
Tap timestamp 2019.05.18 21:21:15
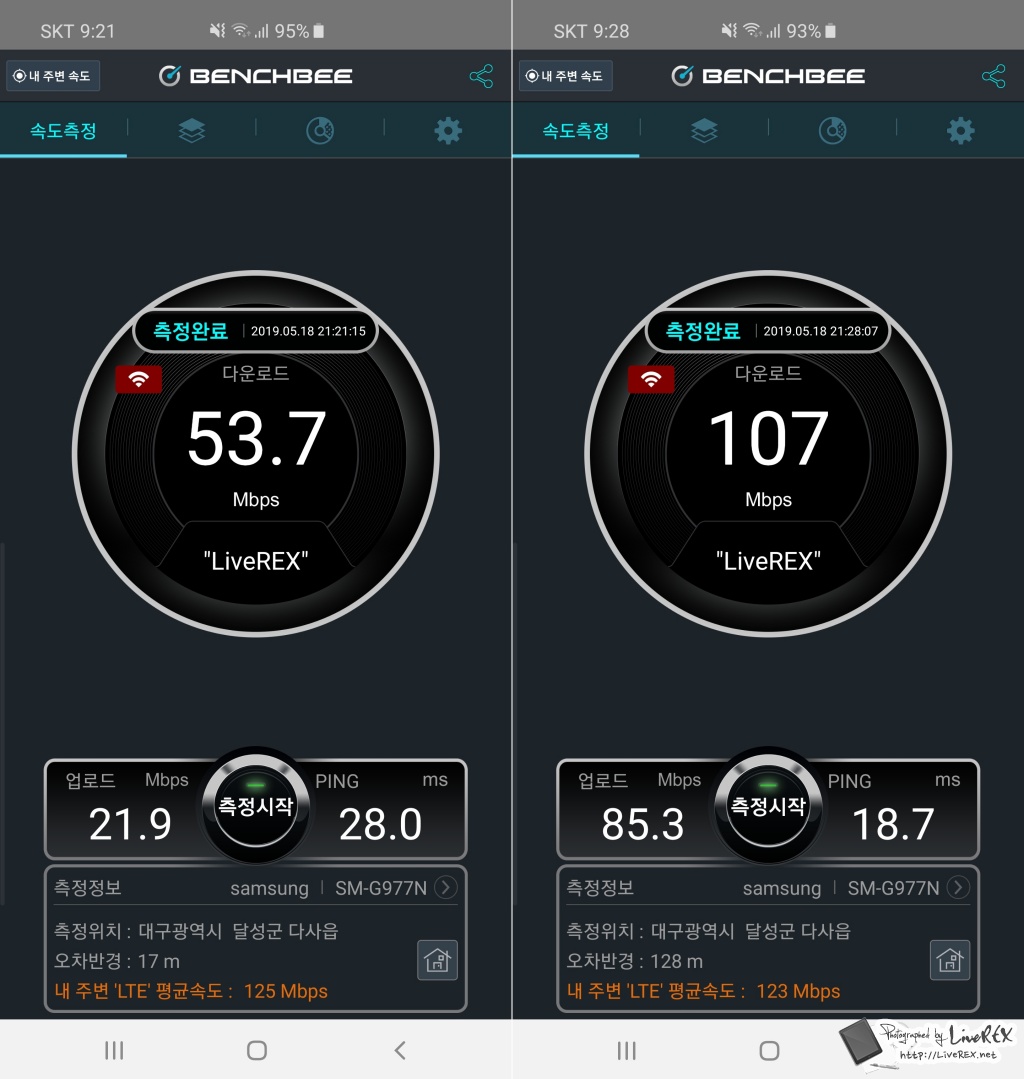tap(308, 331)
